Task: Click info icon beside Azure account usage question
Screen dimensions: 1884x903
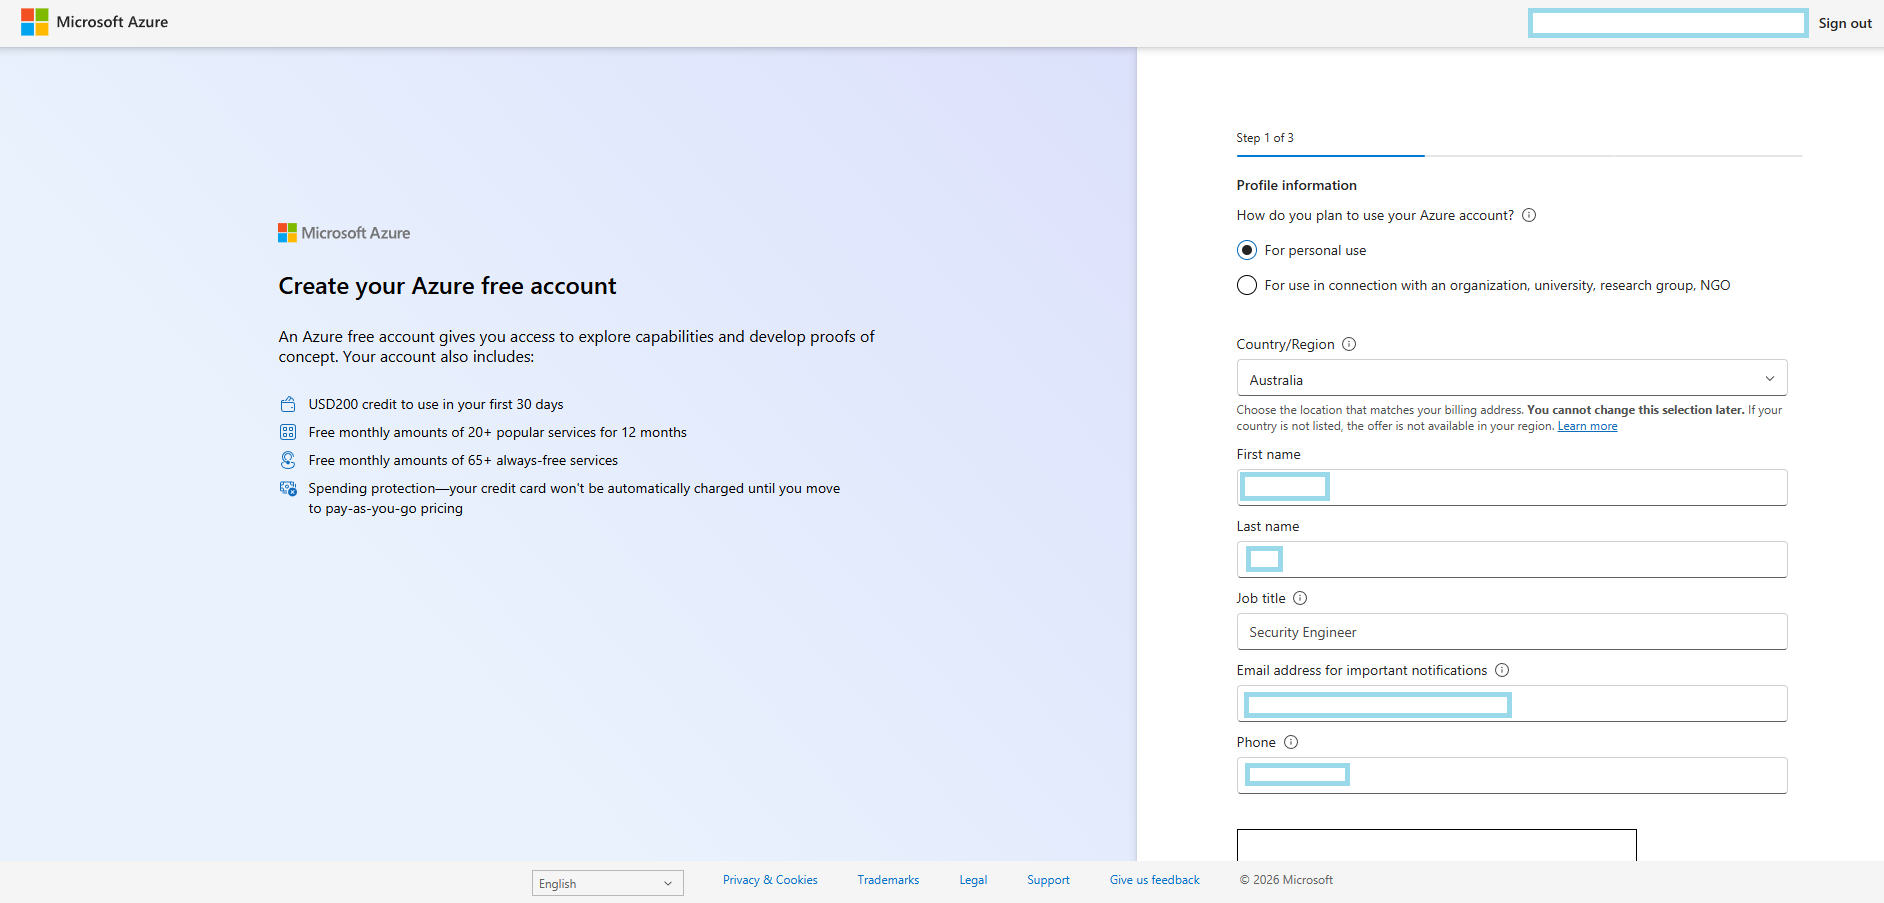Action: tap(1529, 215)
